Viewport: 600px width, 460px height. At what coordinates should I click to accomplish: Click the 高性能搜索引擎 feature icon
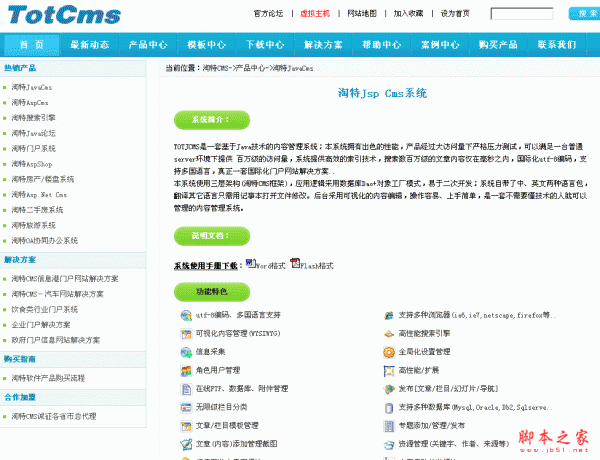point(389,334)
